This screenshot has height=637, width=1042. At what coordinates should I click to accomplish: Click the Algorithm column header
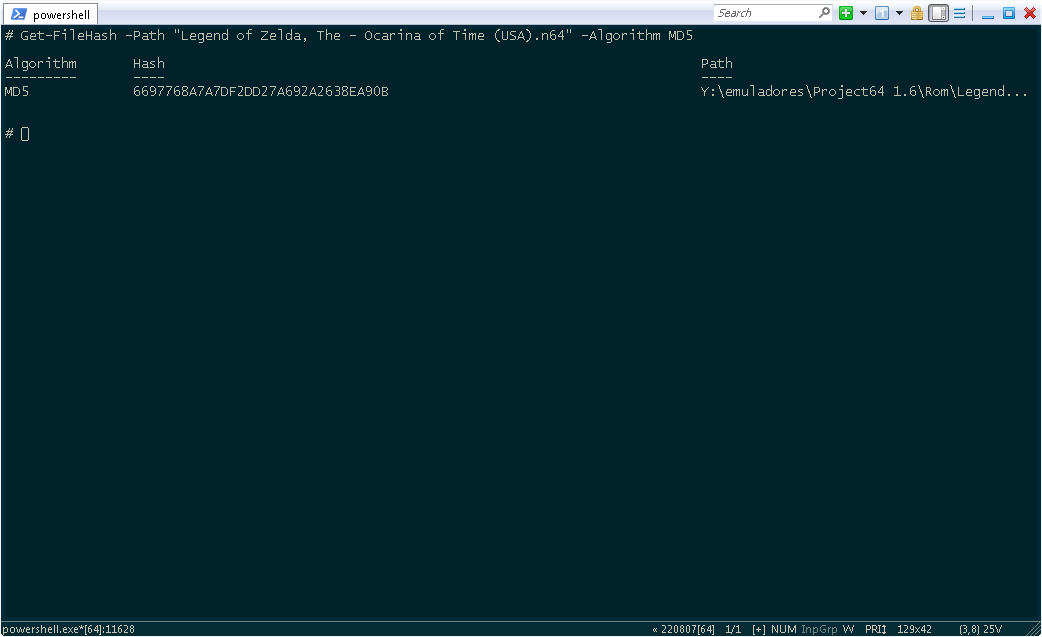[41, 64]
